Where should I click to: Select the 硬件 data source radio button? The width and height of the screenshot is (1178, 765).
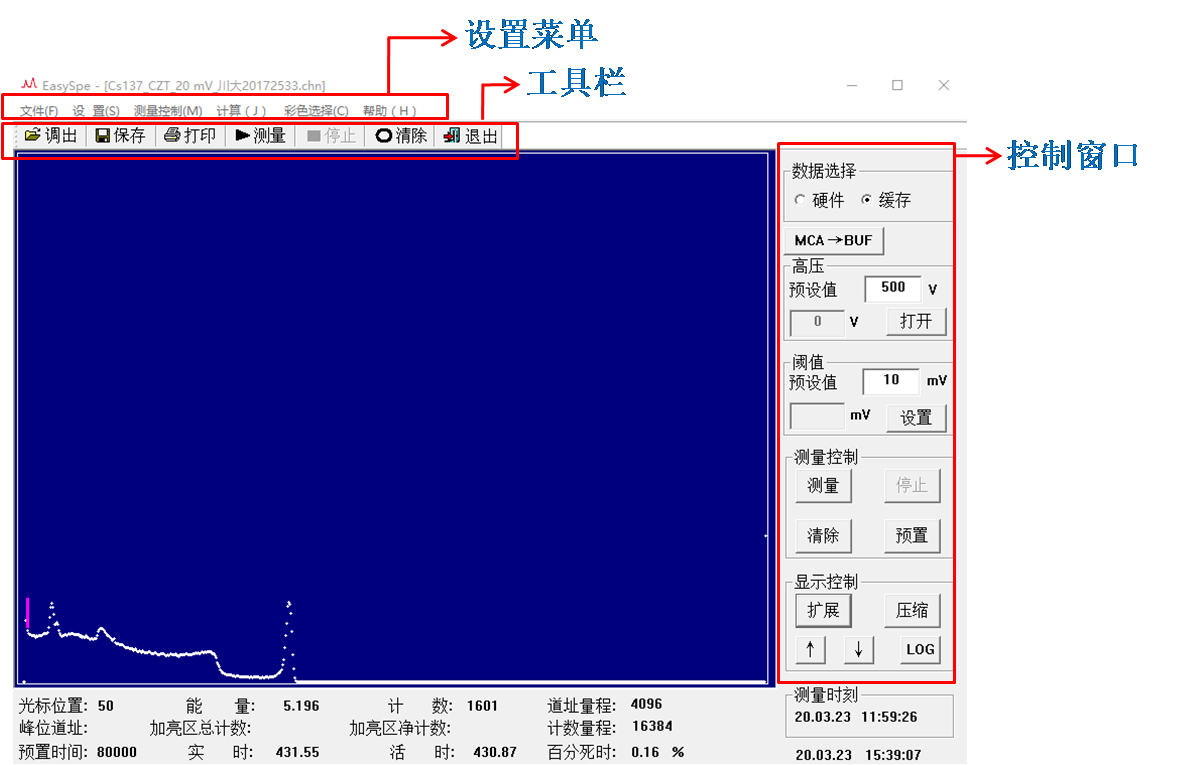coord(800,200)
